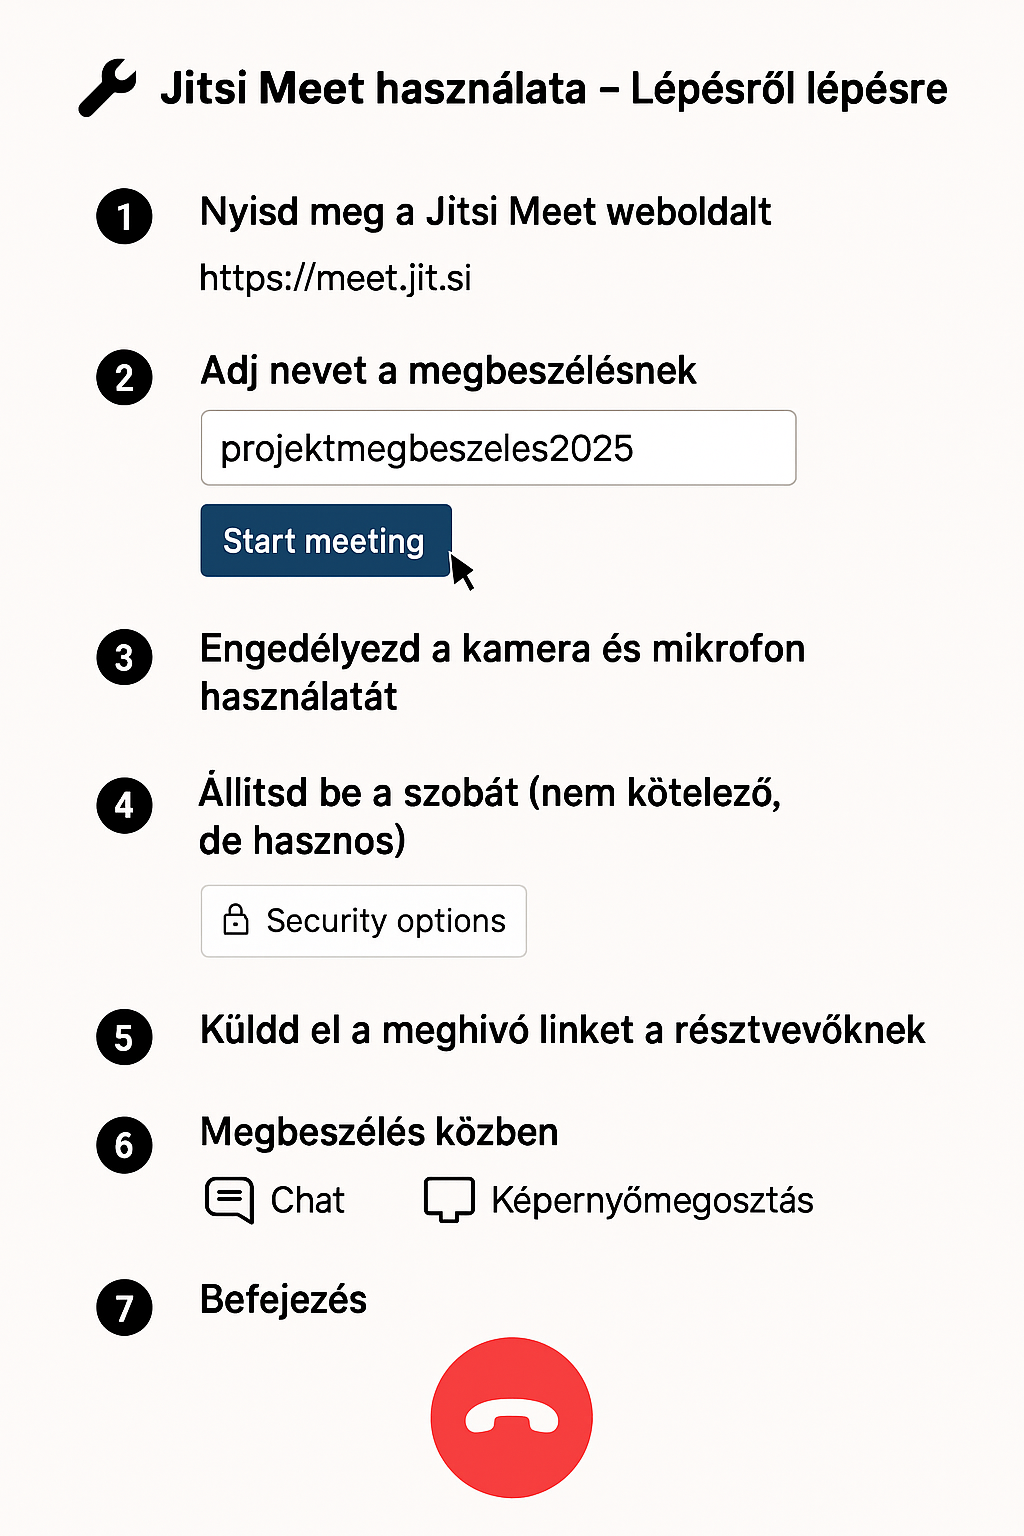Click the Befejezés step heading

(283, 1300)
